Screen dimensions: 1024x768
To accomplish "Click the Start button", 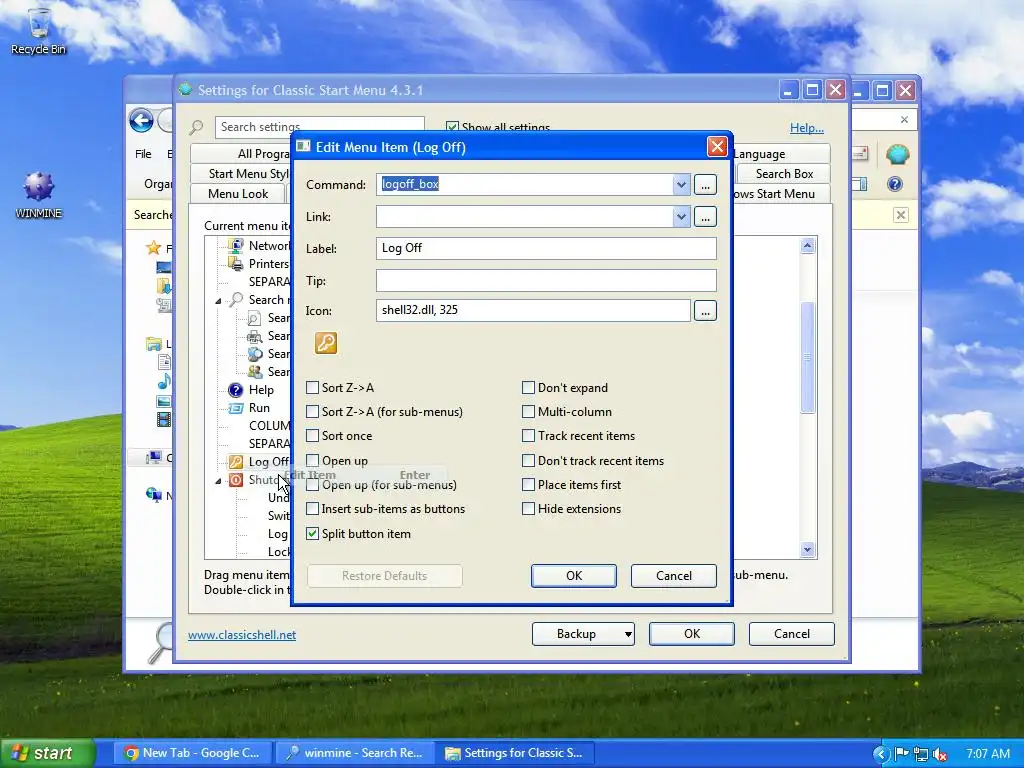I will point(47,754).
